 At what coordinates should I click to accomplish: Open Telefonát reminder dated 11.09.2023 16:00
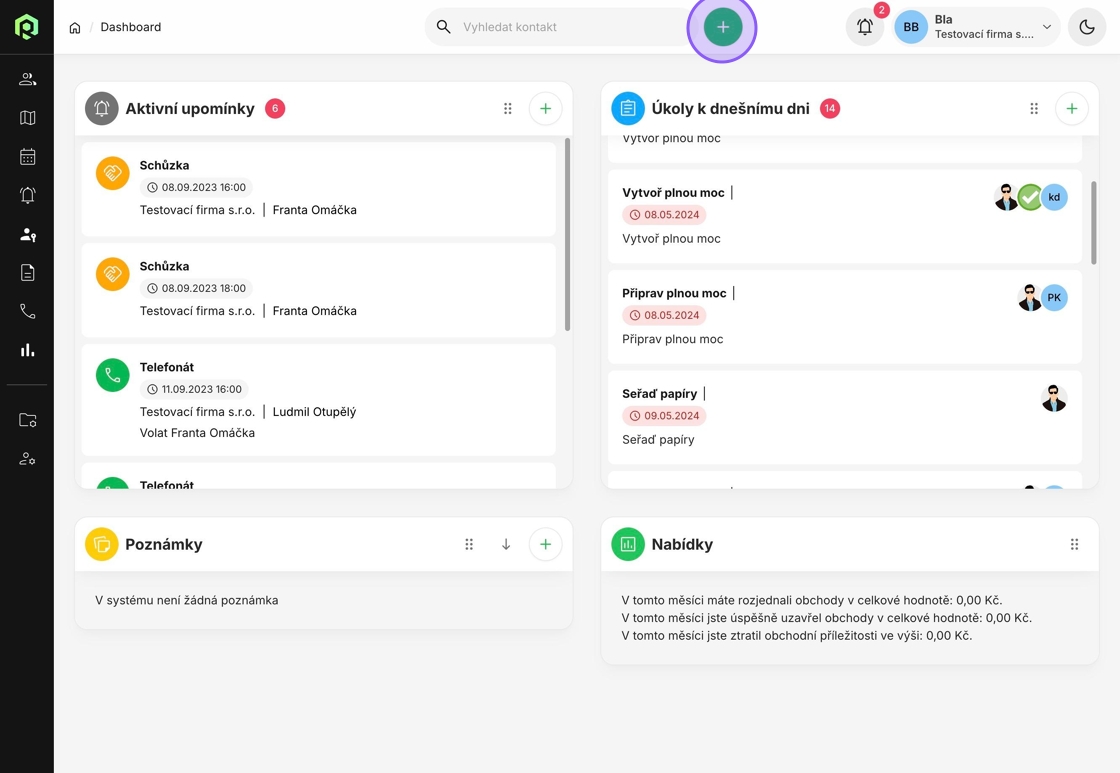pyautogui.click(x=319, y=399)
